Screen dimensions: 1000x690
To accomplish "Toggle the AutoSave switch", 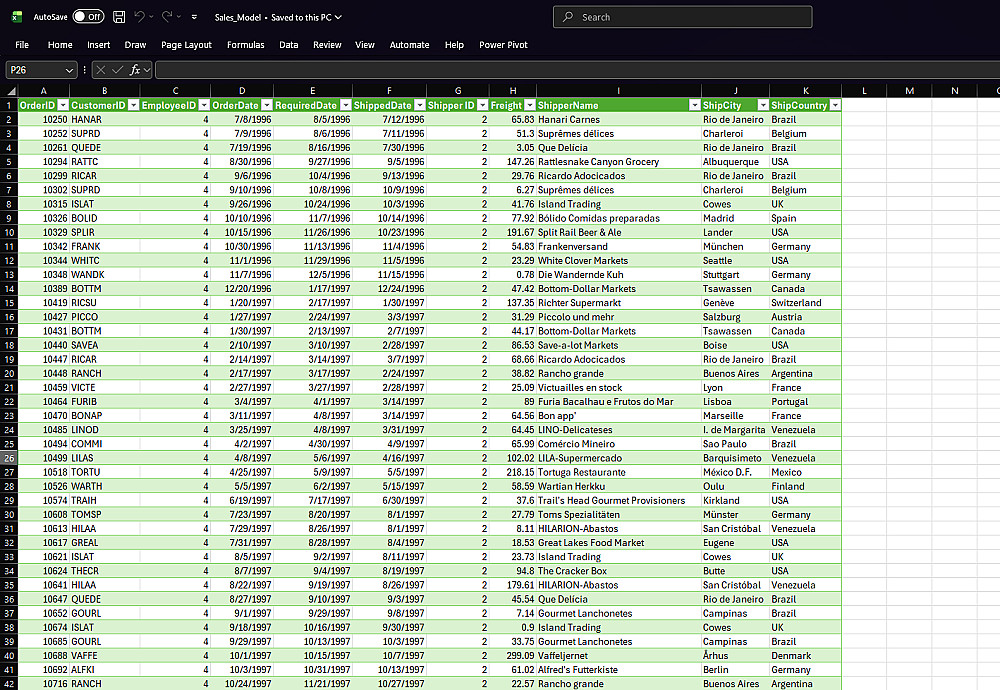I will tap(88, 17).
